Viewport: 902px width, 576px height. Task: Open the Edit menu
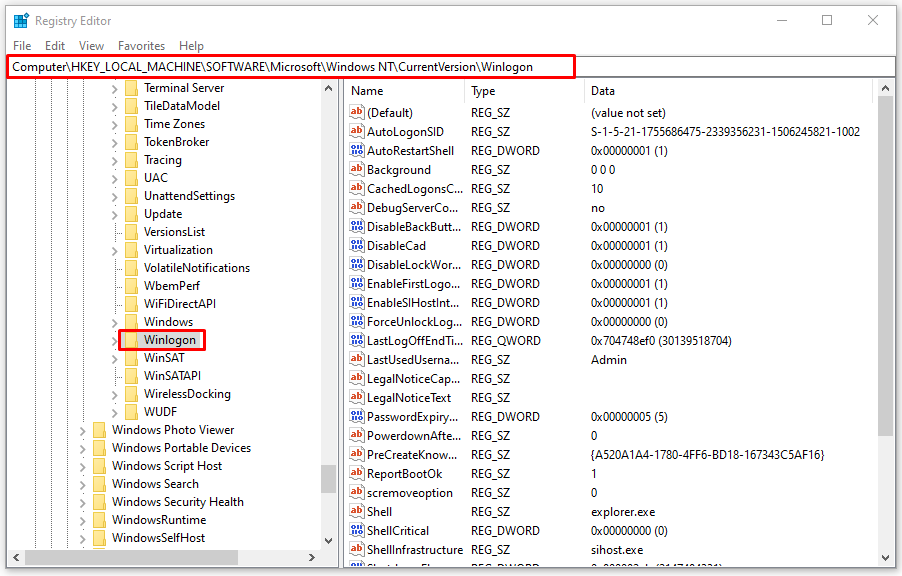tap(55, 45)
